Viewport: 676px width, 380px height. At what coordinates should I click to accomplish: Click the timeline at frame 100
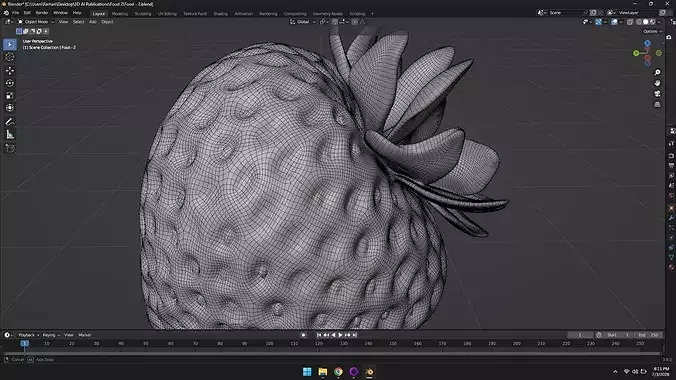pyautogui.click(x=269, y=344)
